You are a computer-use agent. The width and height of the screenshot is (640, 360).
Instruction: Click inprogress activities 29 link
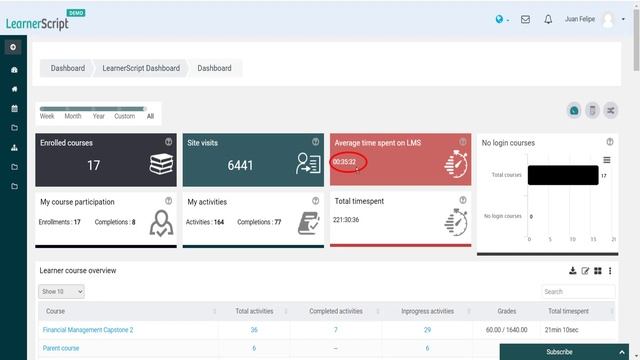[427, 330]
